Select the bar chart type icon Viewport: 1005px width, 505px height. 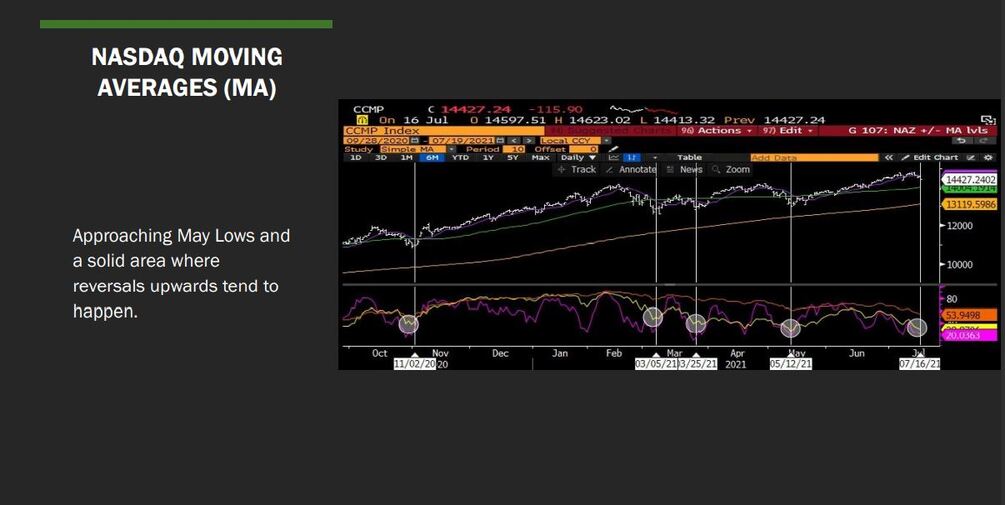pyautogui.click(x=631, y=157)
